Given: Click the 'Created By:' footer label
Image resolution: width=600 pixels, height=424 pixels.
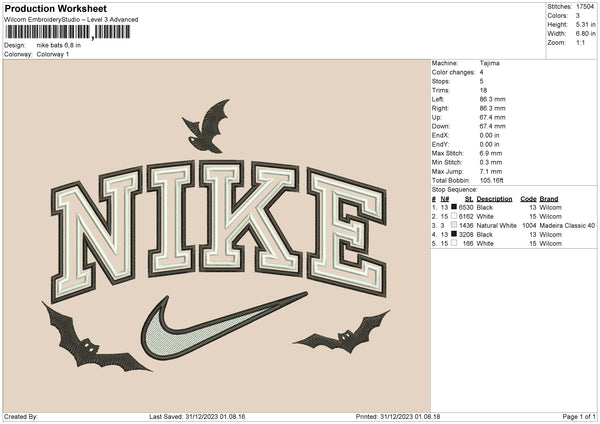Looking at the screenshot, I should click(x=21, y=417).
